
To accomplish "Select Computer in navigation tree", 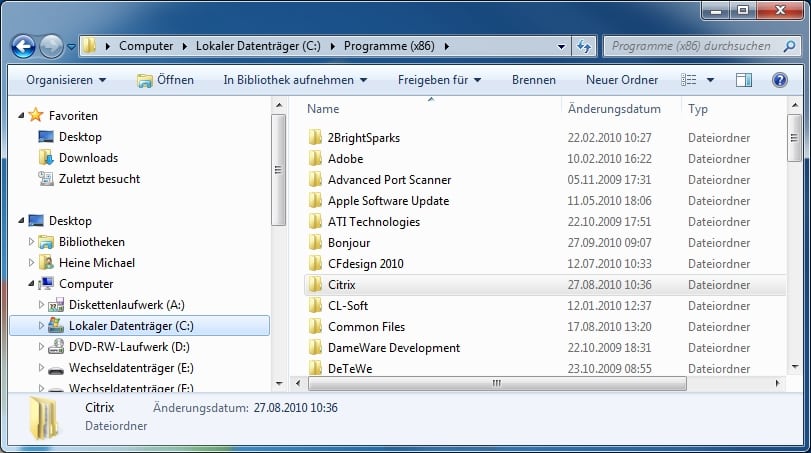I will [86, 284].
